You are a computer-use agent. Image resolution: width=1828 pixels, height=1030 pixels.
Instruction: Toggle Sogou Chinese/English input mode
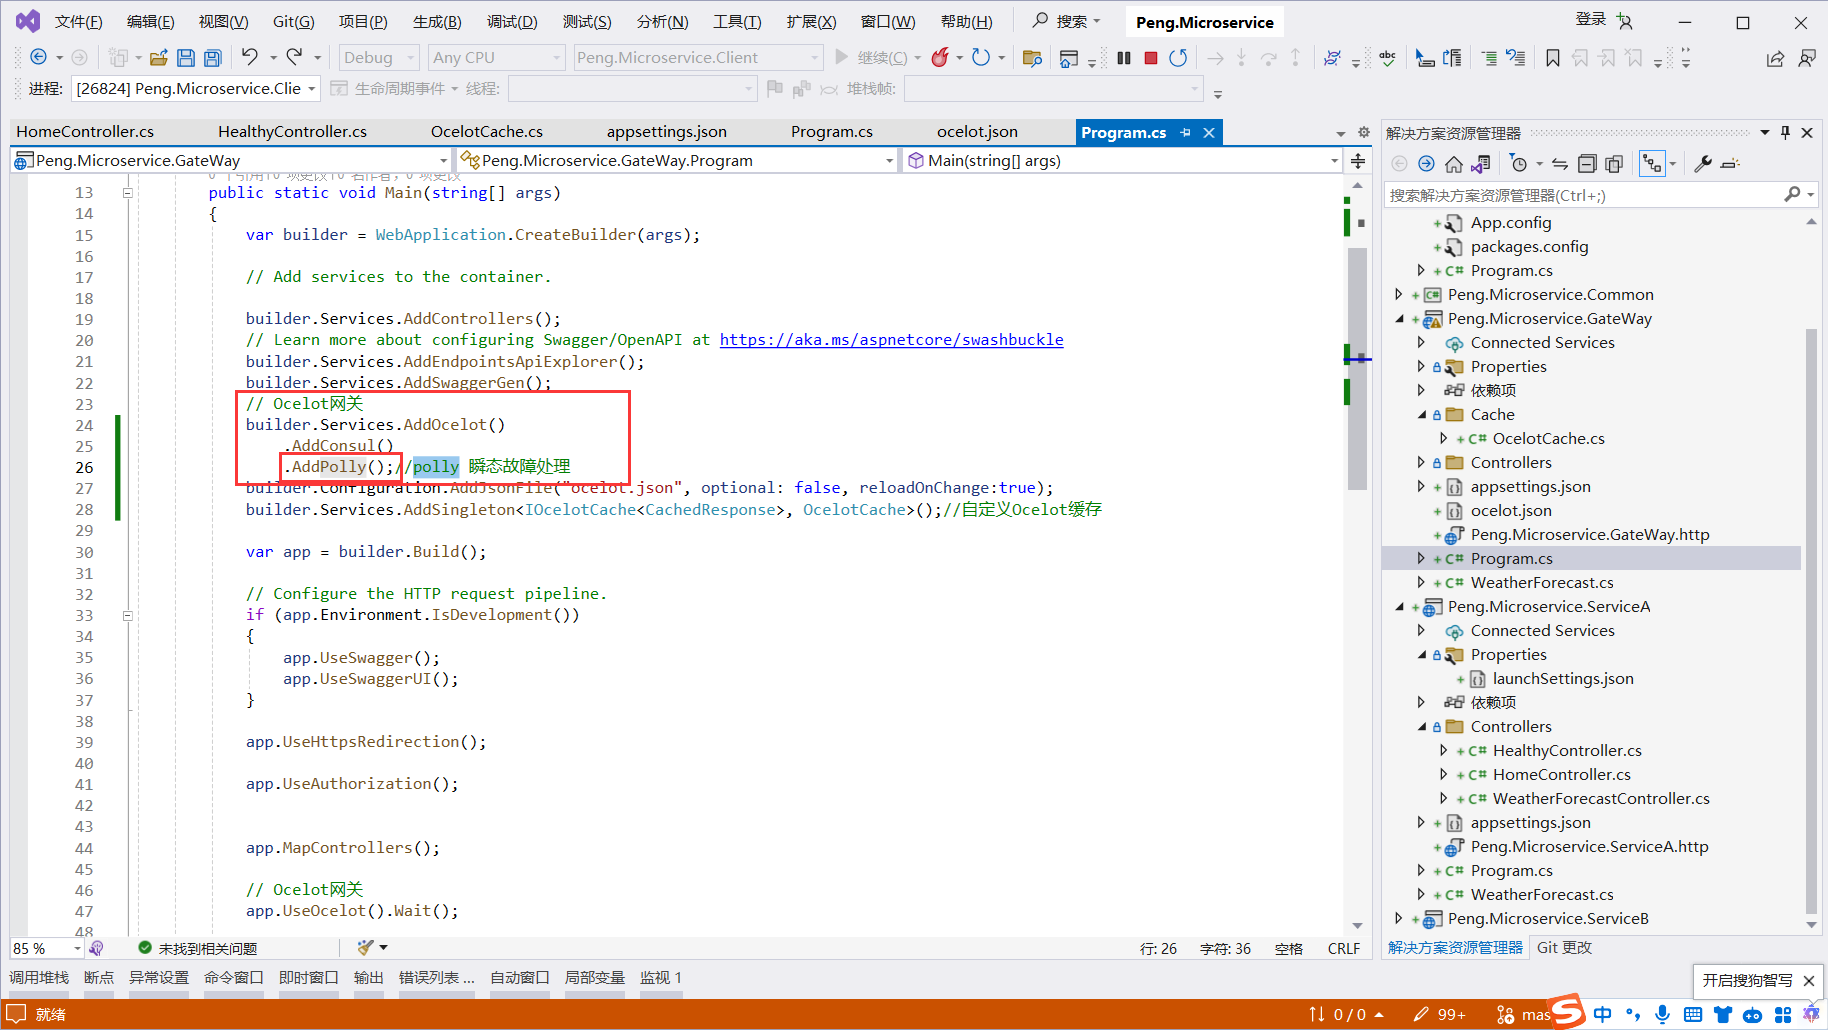[x=1603, y=1014]
